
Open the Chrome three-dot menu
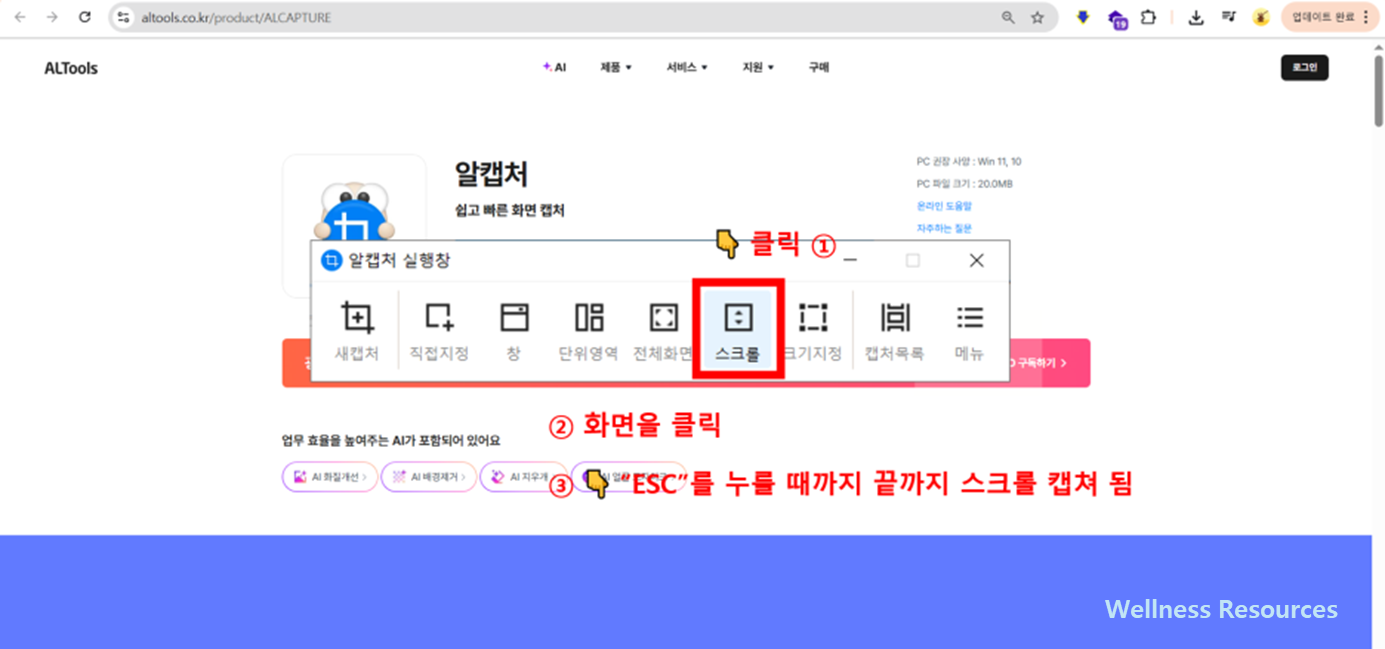point(1366,17)
